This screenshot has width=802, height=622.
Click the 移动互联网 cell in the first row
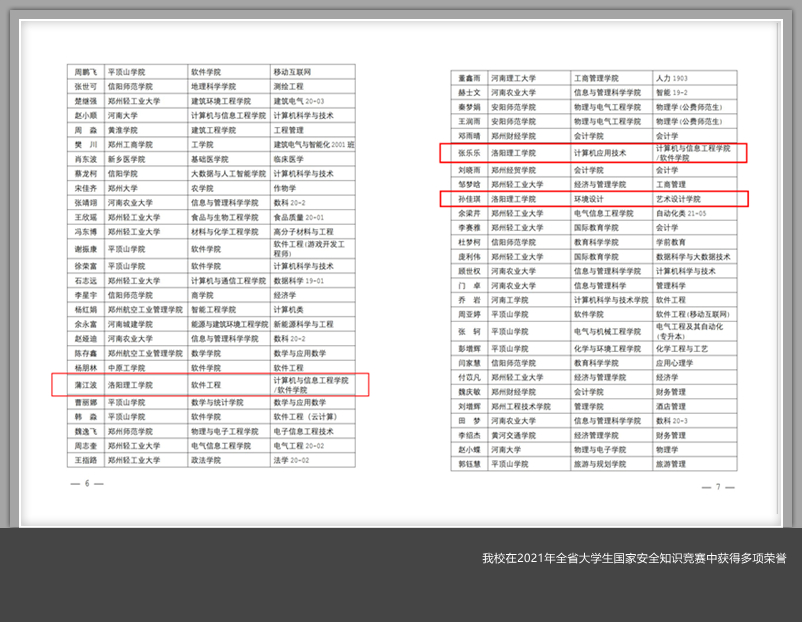292,73
